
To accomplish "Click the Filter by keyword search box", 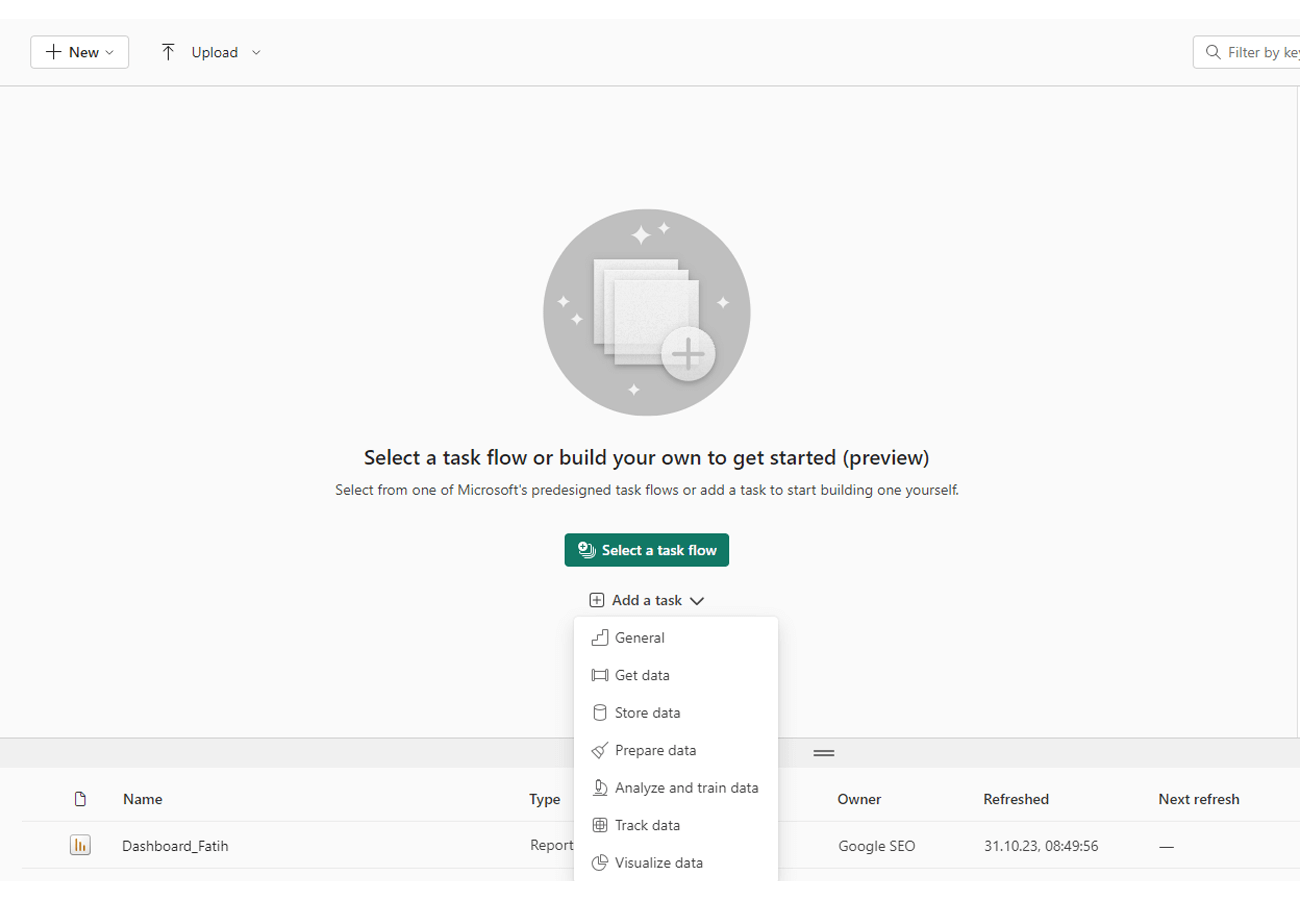I will tap(1255, 52).
